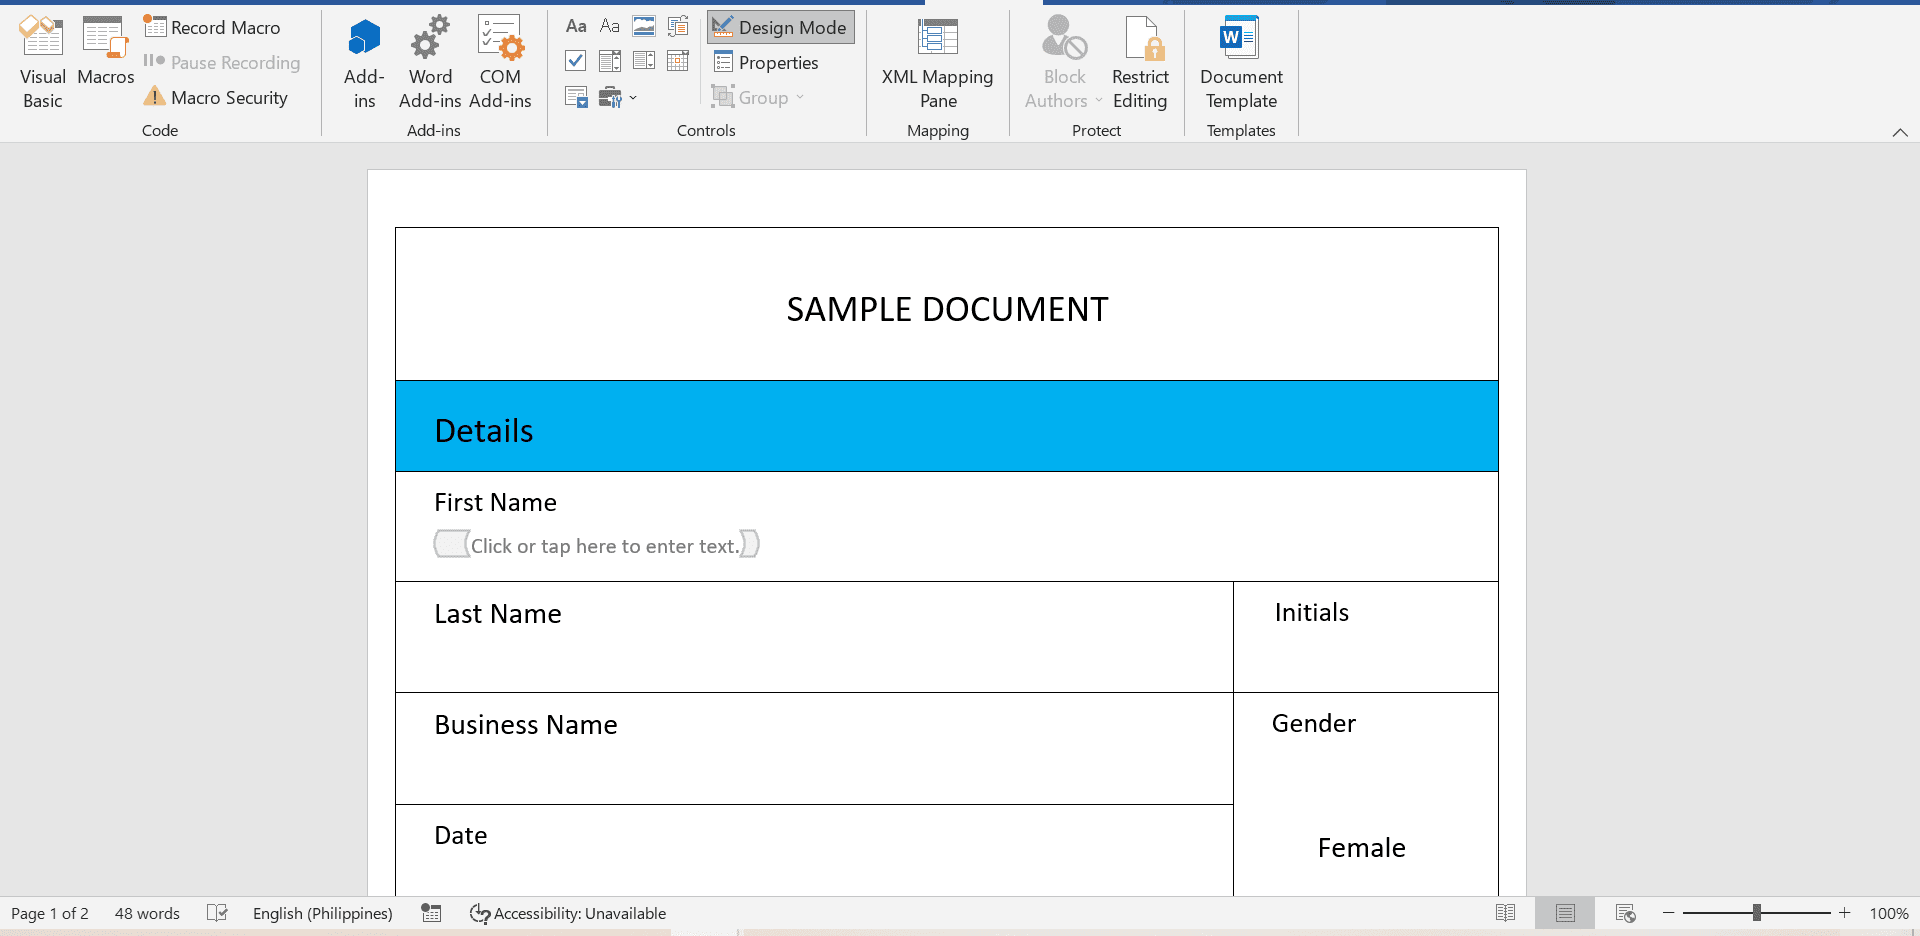Insert a Check Box content control

(x=576, y=61)
